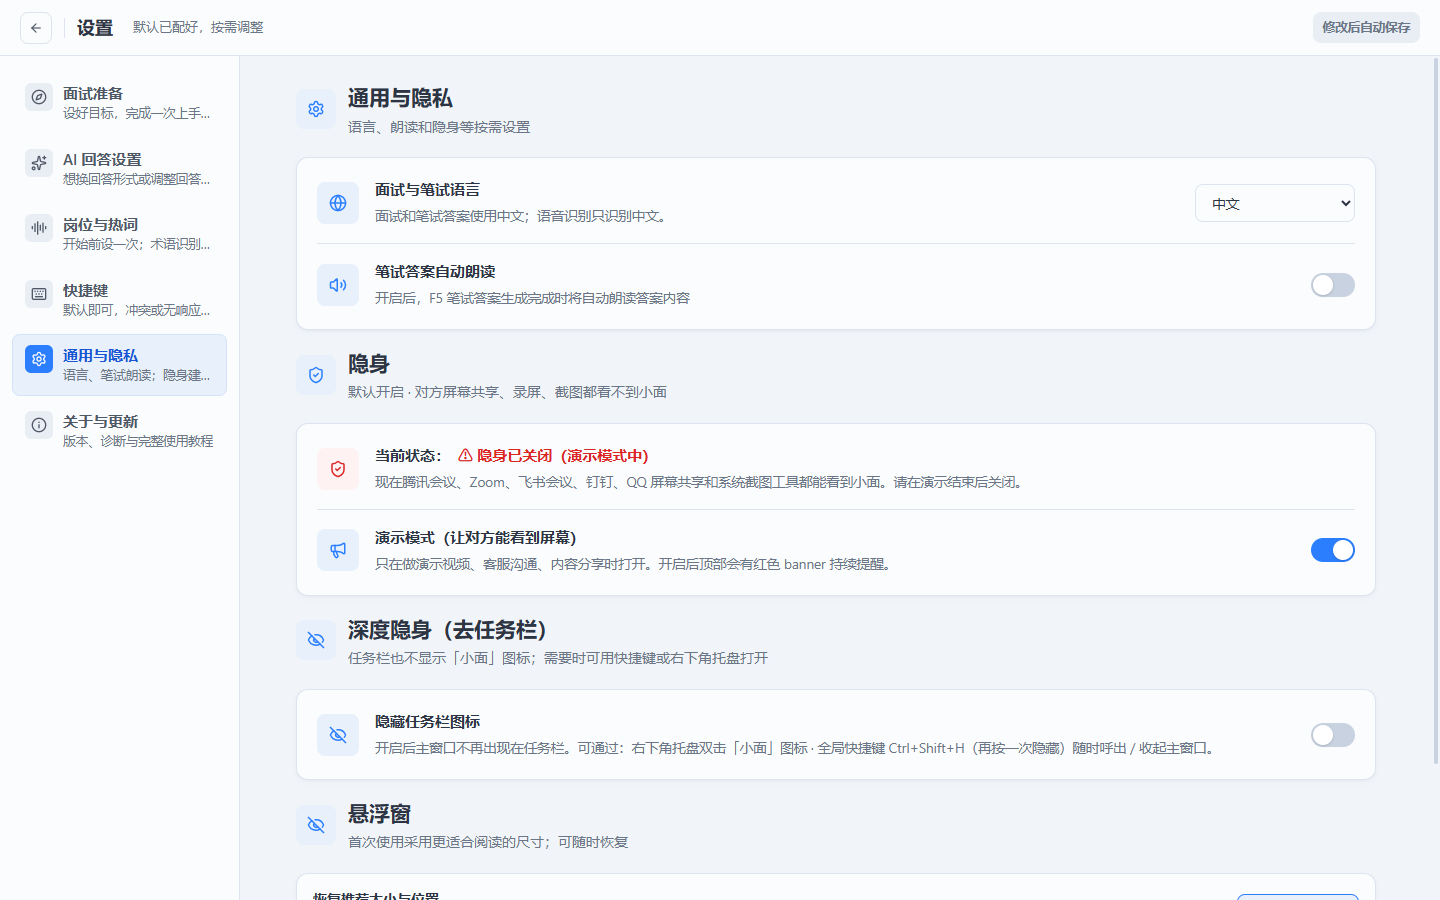Switch to 岗位与热词 section
This screenshot has height=900, width=1440.
click(x=120, y=234)
